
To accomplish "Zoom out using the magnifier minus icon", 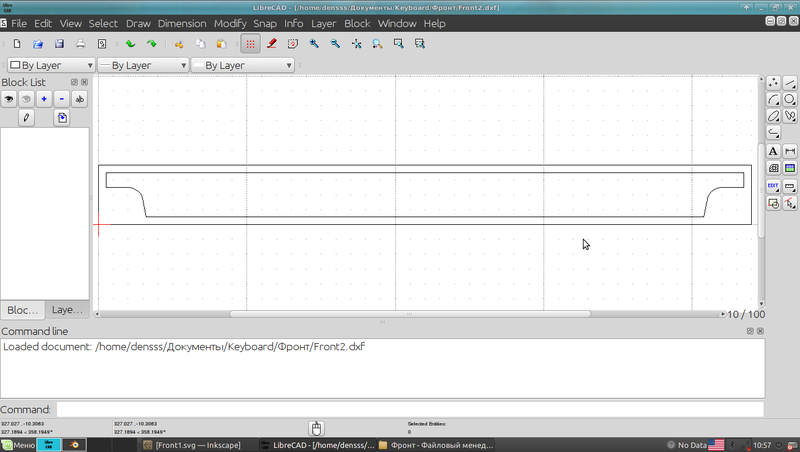I will (x=335, y=44).
